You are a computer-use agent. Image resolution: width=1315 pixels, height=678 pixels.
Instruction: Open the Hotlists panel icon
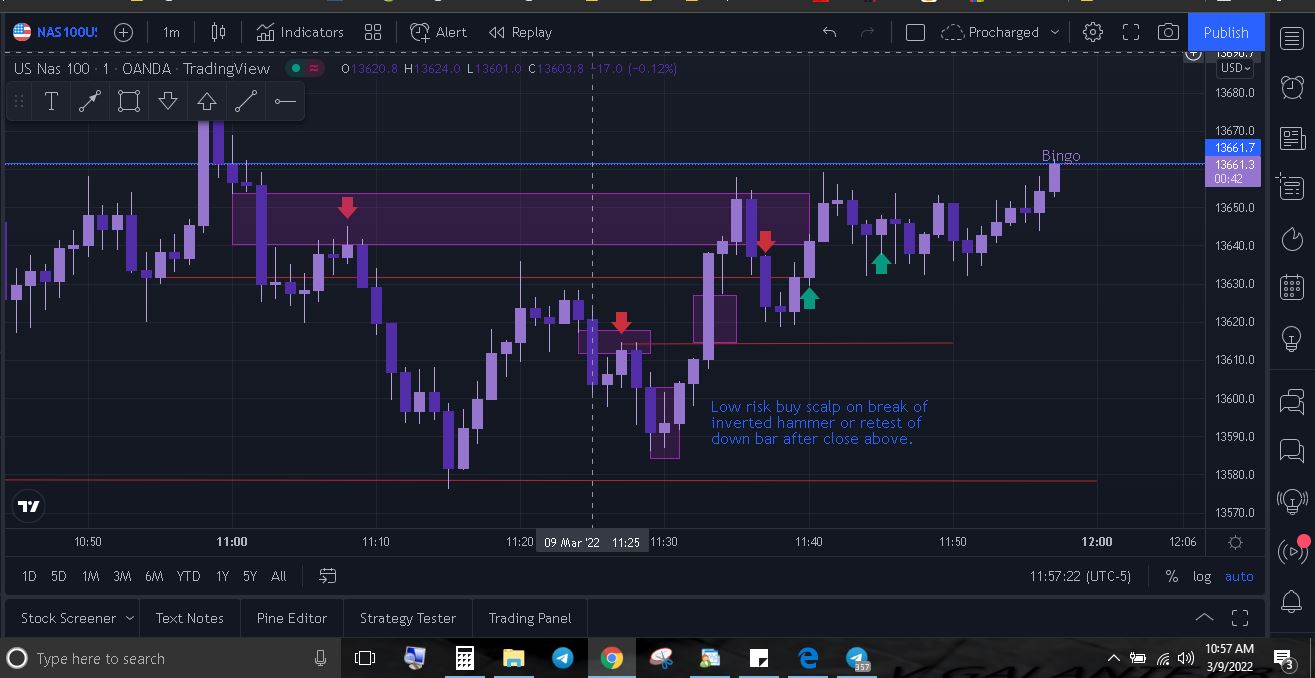tap(1292, 239)
